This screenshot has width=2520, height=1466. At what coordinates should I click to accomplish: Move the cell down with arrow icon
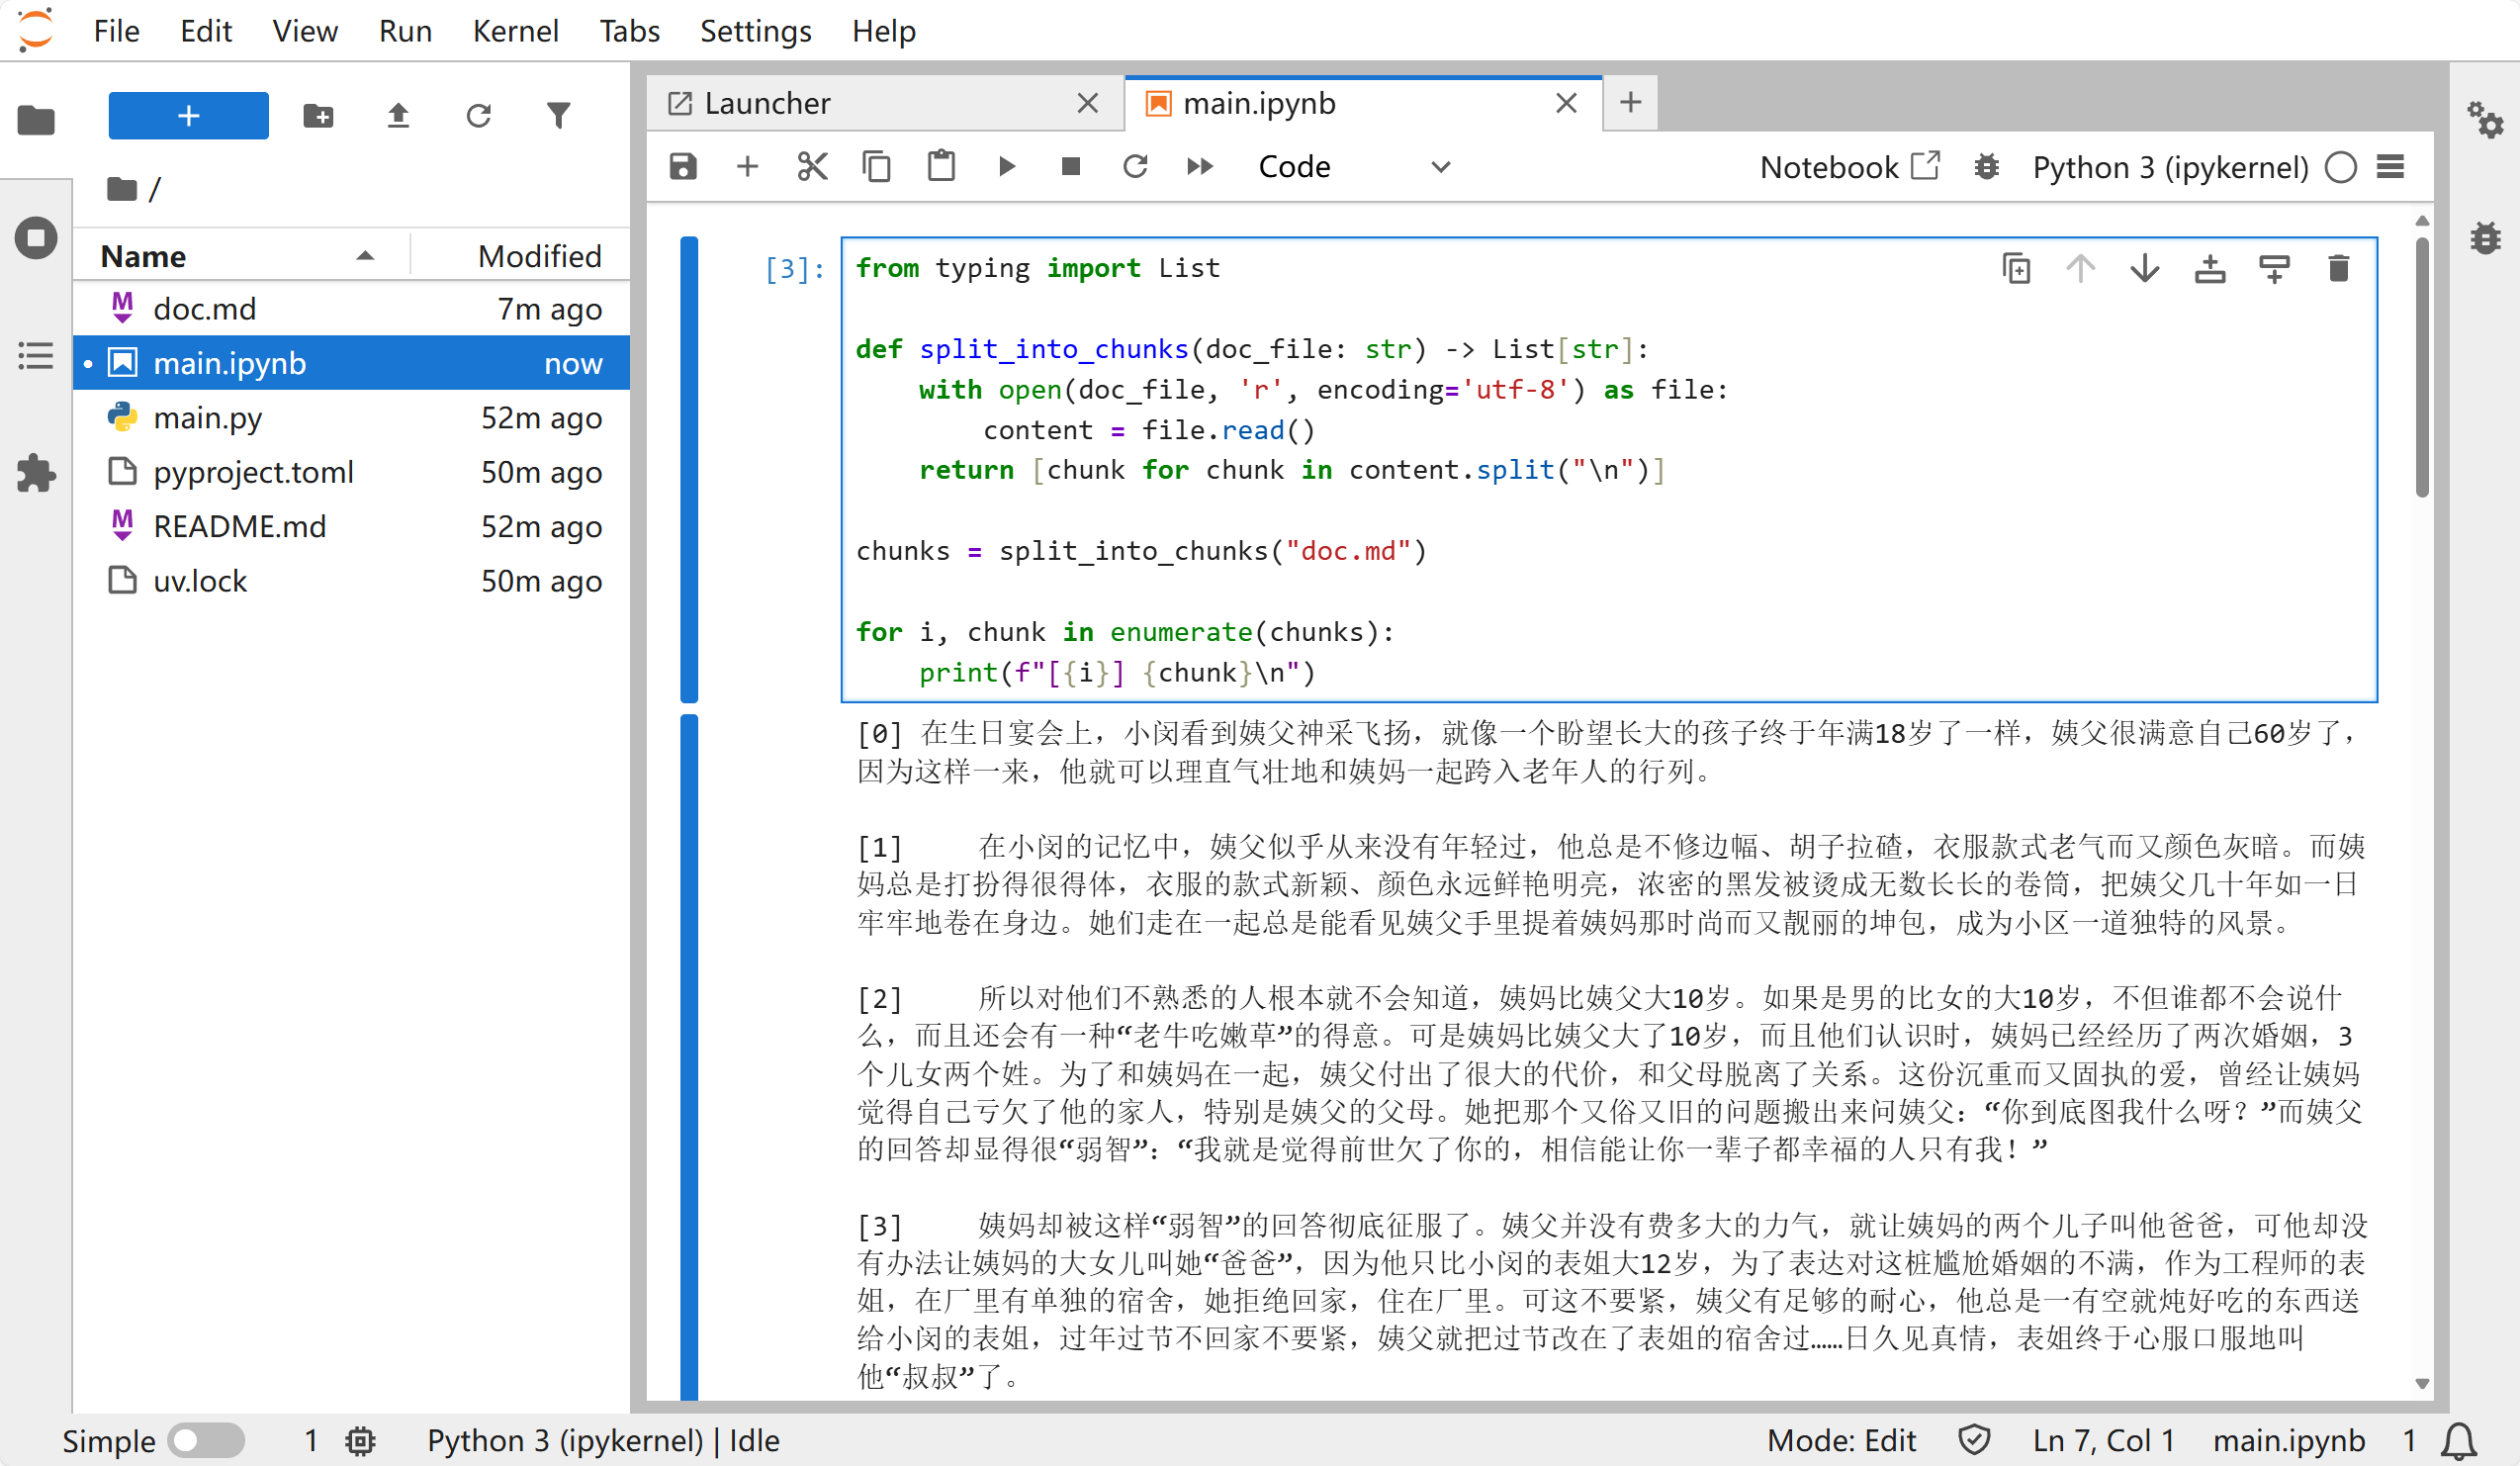point(2144,268)
